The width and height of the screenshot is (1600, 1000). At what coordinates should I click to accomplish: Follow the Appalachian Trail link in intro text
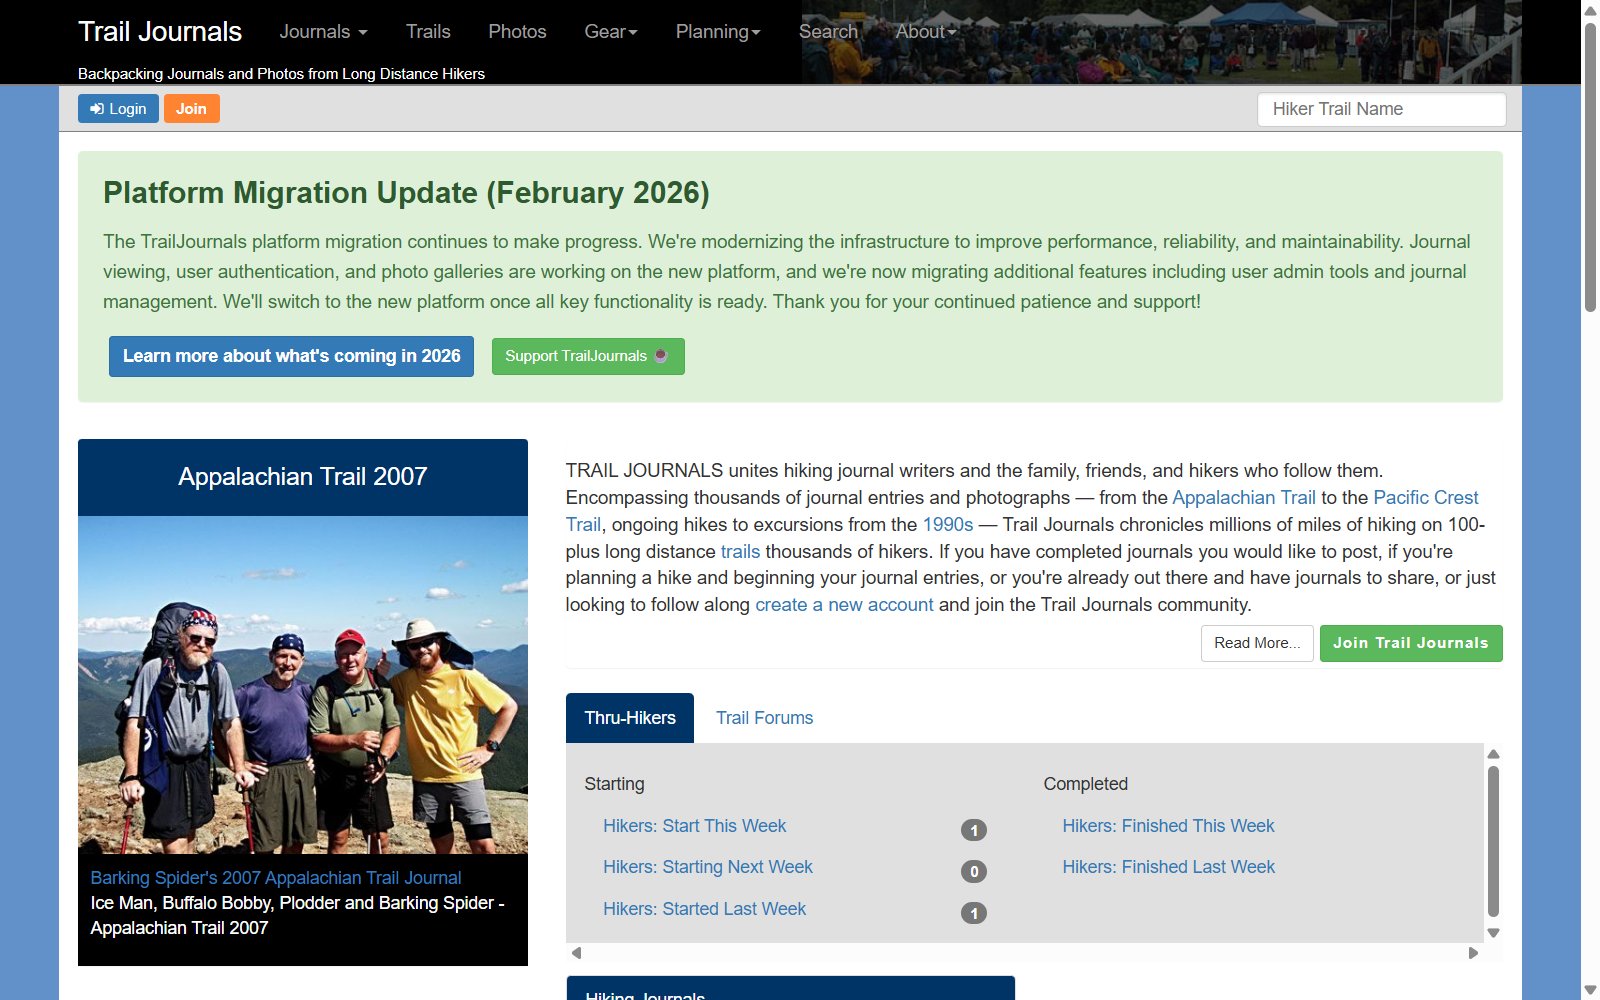click(1244, 498)
